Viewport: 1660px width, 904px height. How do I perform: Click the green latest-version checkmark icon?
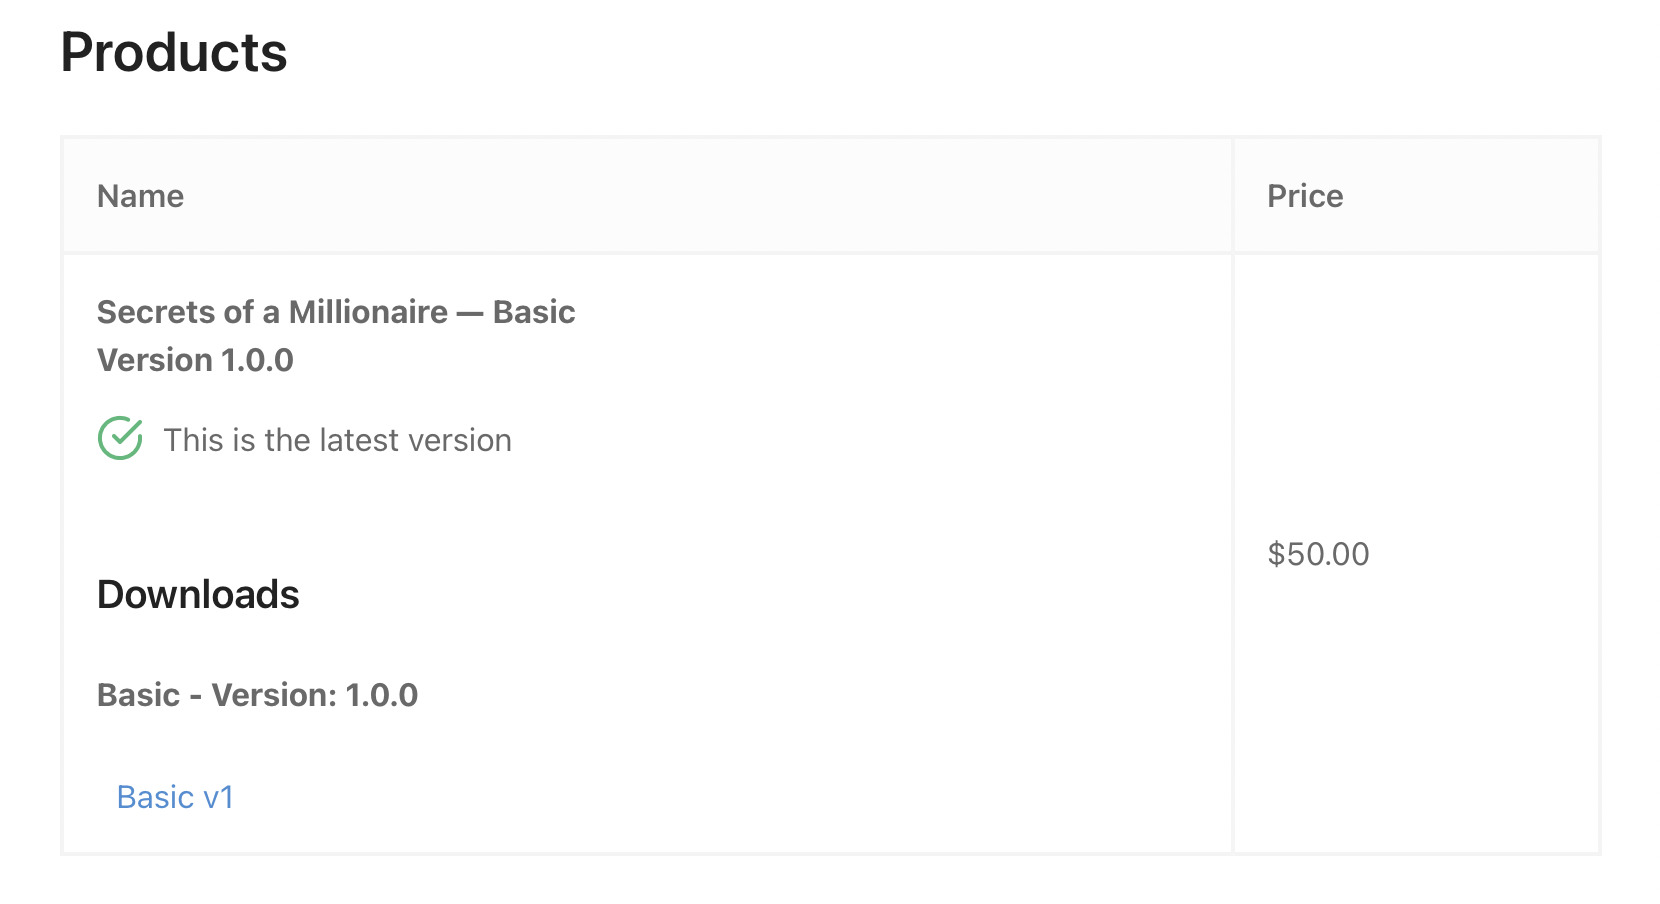click(x=120, y=438)
